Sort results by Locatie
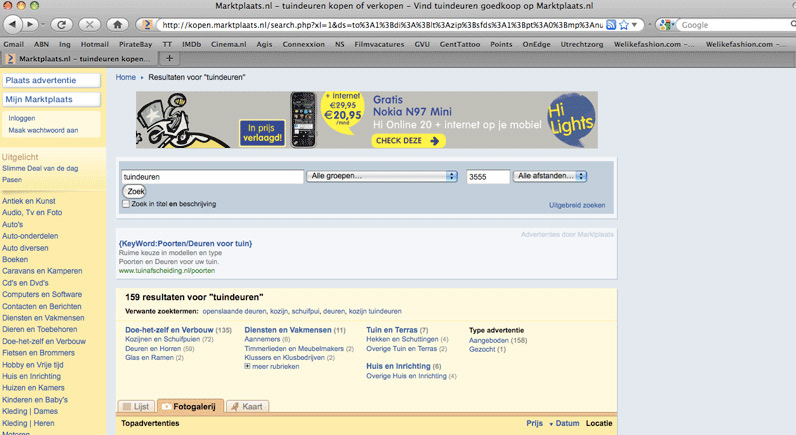The height and width of the screenshot is (435, 796). pyautogui.click(x=599, y=423)
